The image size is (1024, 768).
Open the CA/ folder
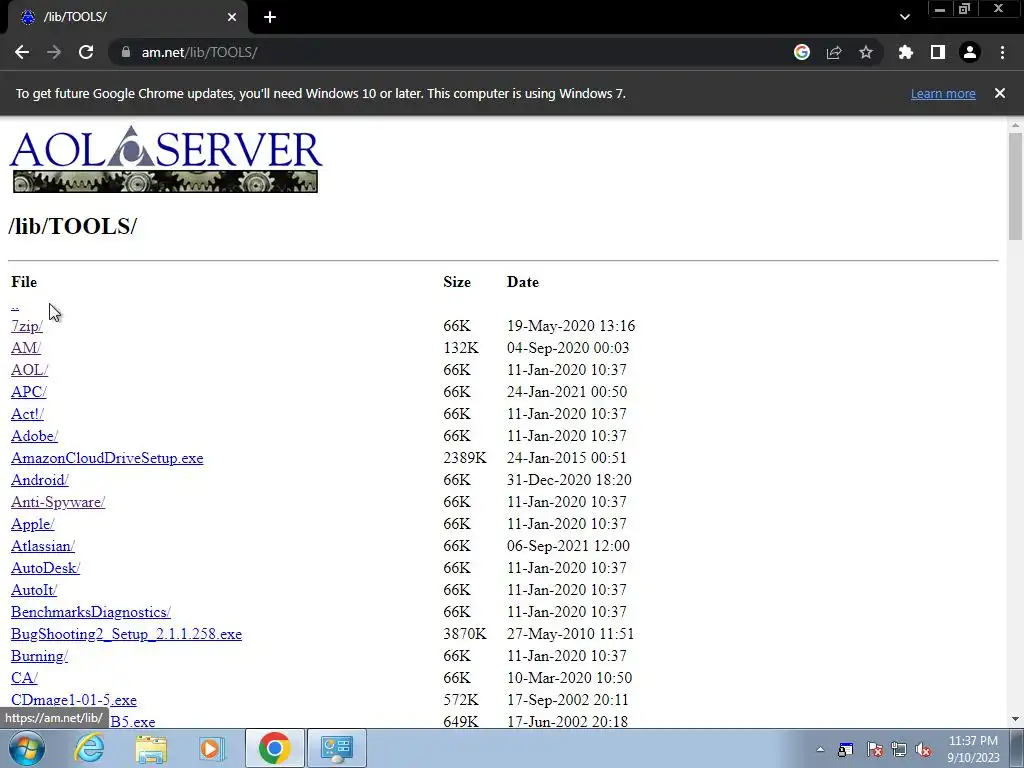click(x=24, y=678)
